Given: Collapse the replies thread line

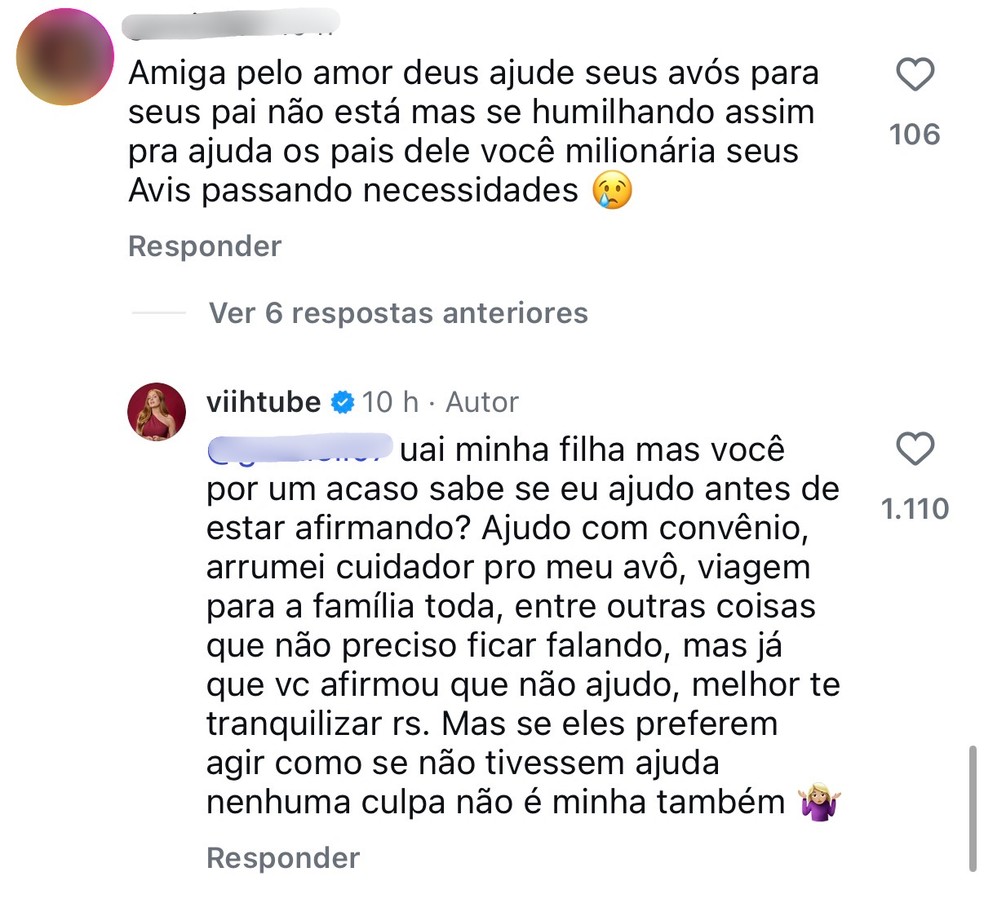Looking at the screenshot, I should 158,313.
